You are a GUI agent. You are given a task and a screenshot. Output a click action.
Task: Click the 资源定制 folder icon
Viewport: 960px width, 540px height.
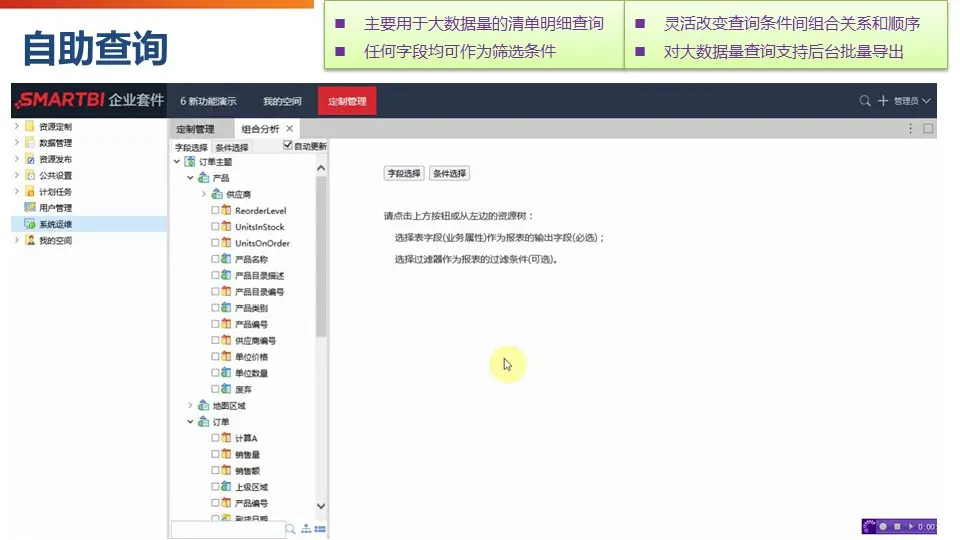pyautogui.click(x=29, y=126)
